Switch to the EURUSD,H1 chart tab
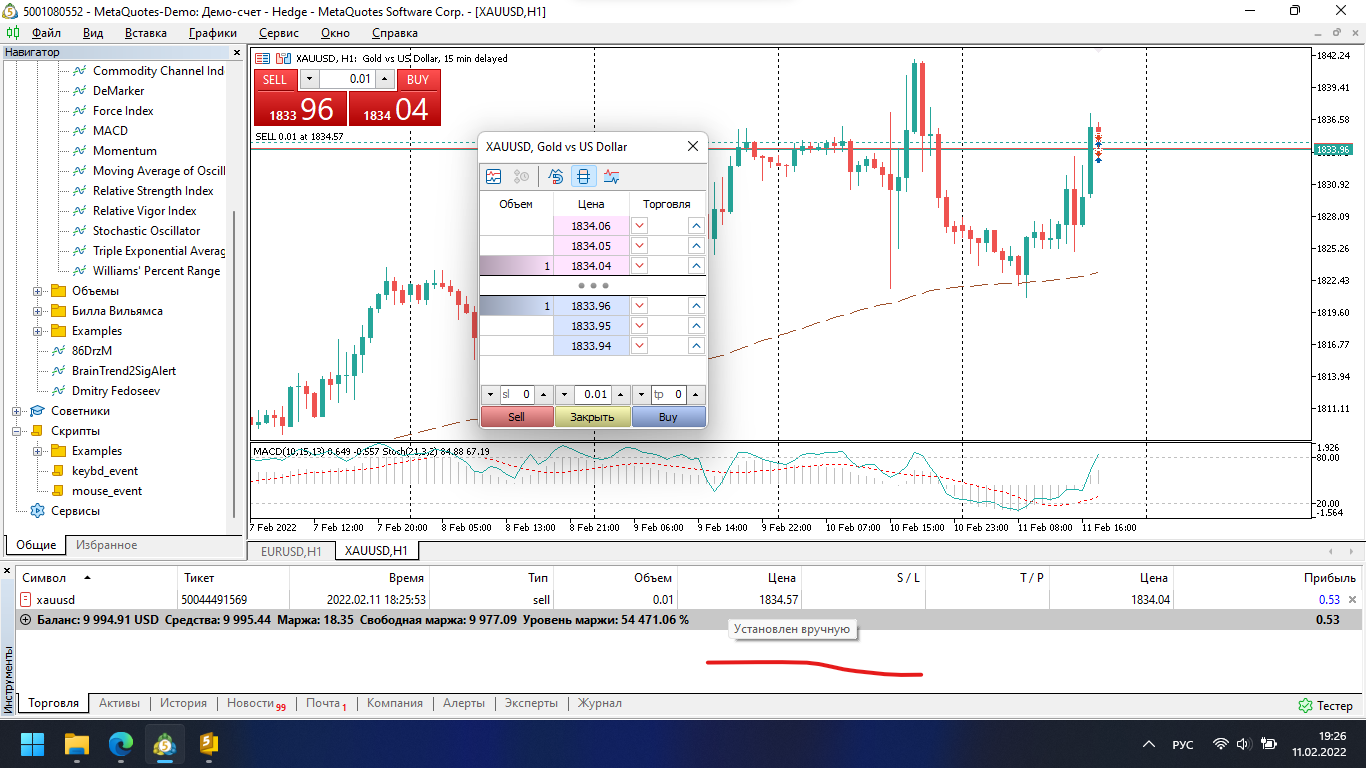The height and width of the screenshot is (768, 1366). [x=291, y=551]
